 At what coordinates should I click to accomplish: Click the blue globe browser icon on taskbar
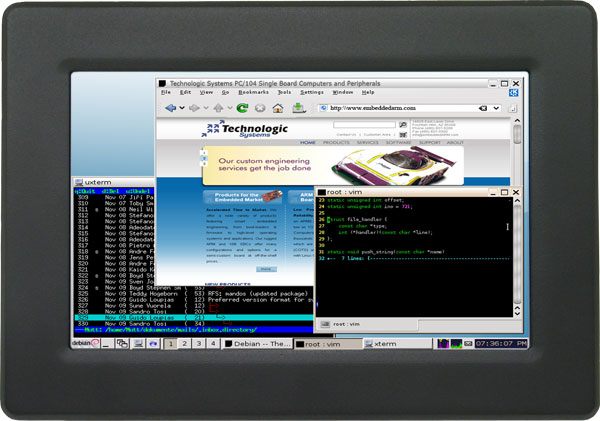[x=153, y=344]
